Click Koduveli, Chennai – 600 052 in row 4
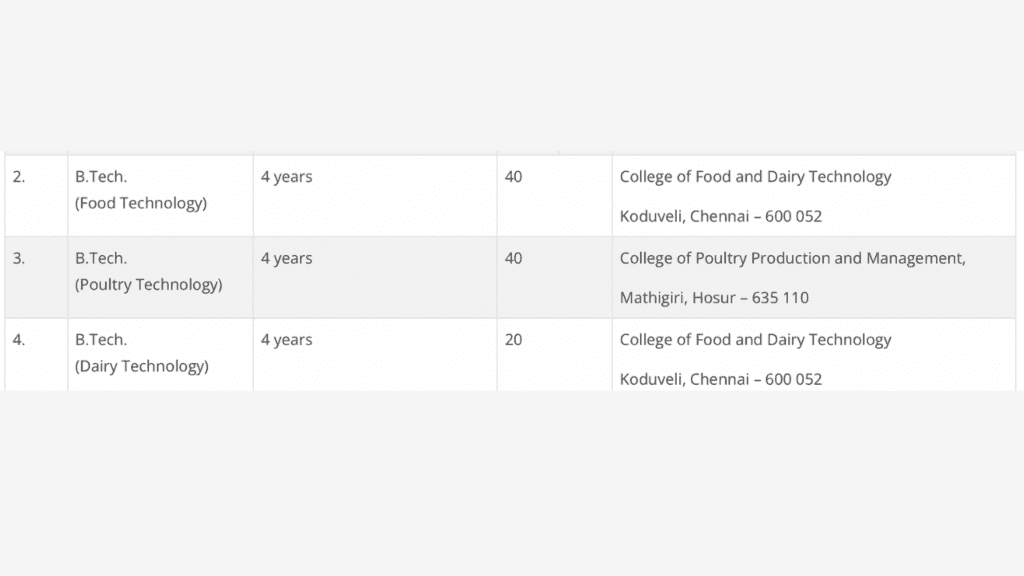1024x576 pixels. coord(721,379)
